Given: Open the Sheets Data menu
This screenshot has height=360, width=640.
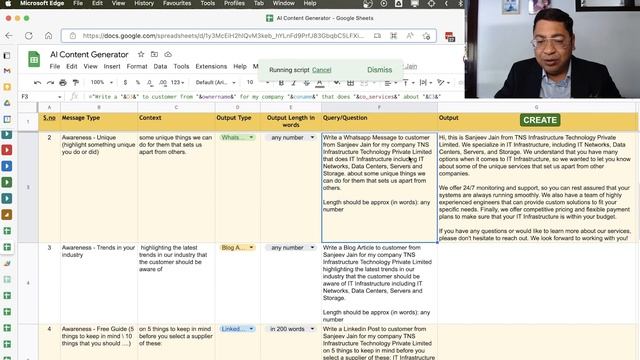Looking at the screenshot, I should click(x=160, y=67).
